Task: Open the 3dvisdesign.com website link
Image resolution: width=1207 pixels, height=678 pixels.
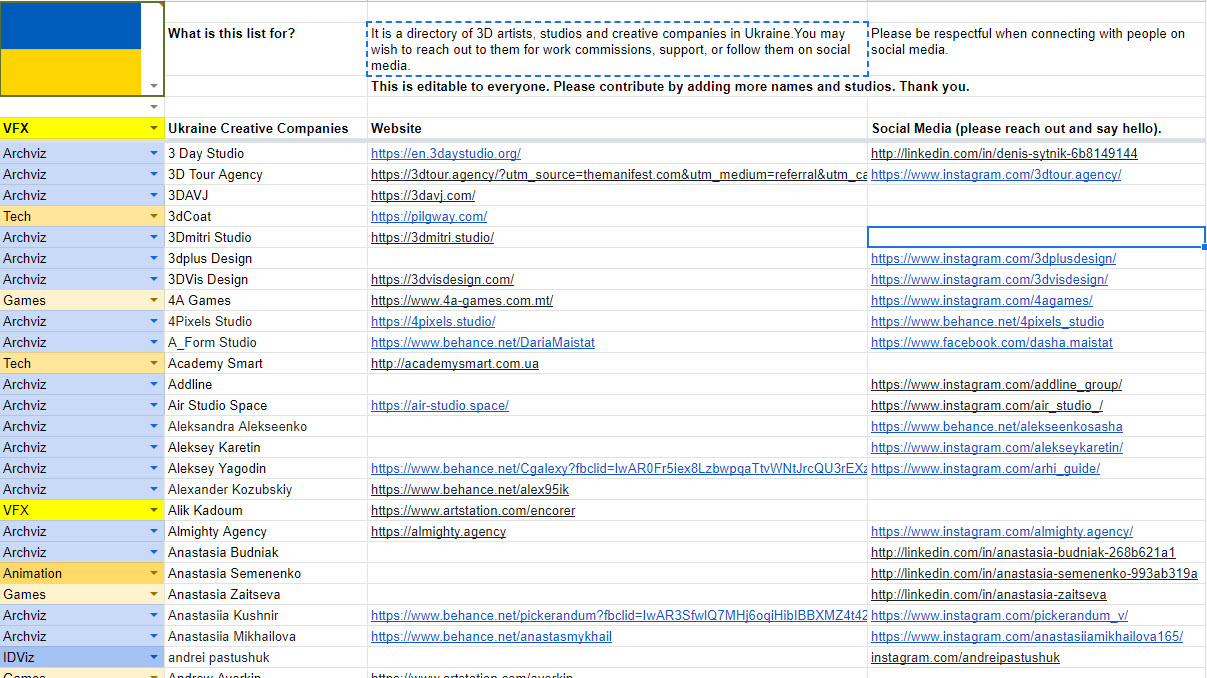Action: point(442,280)
